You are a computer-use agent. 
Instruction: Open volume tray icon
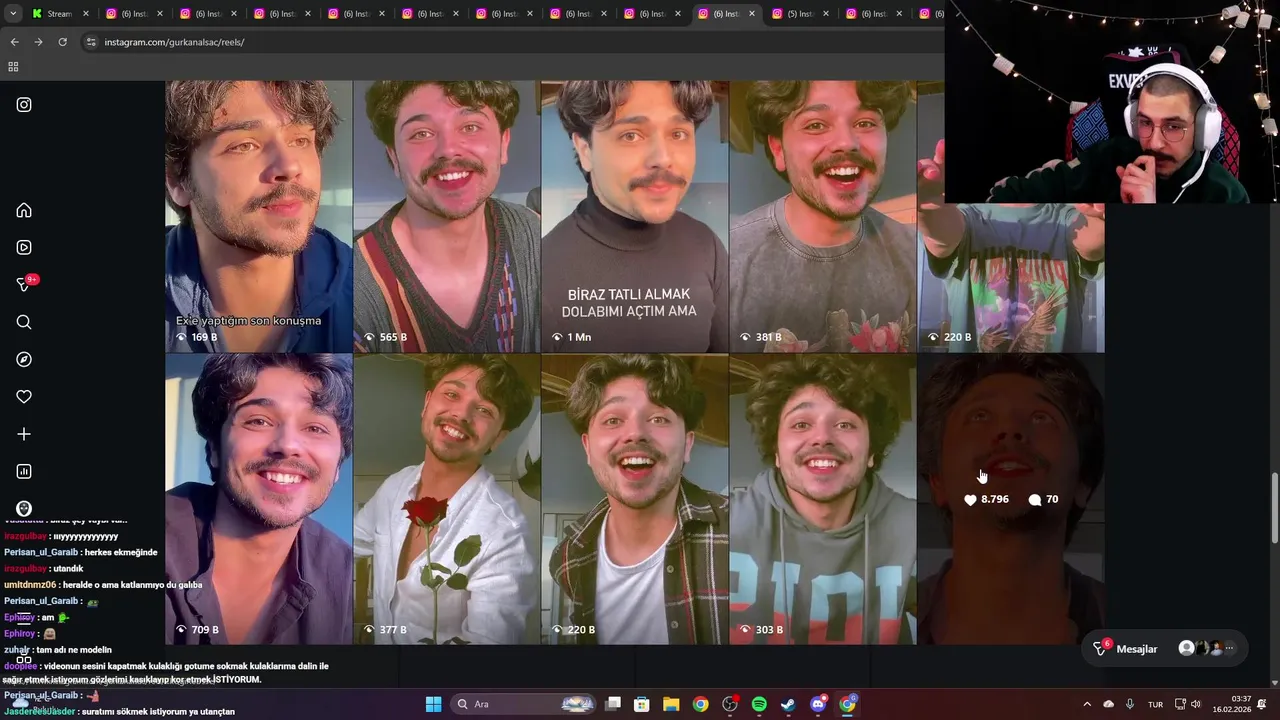(x=1196, y=704)
